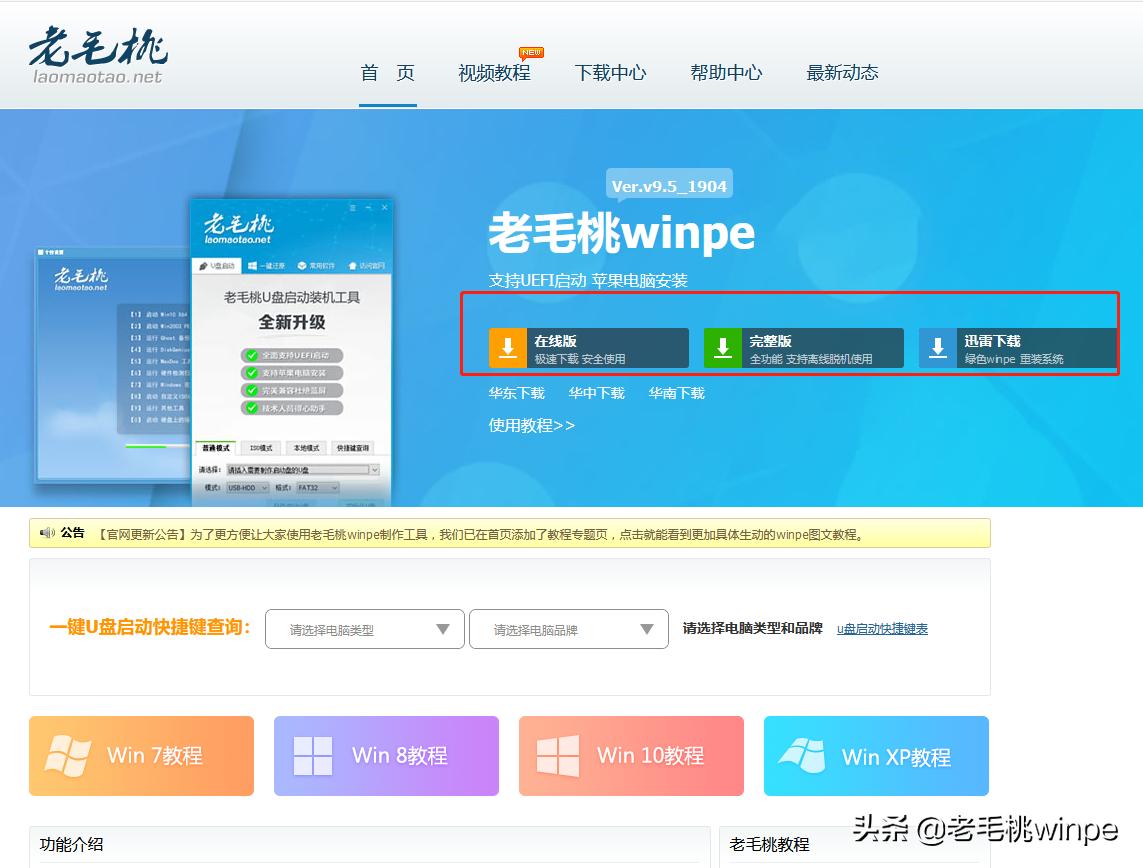The height and width of the screenshot is (868, 1143).
Task: Click the speaker icon beside 公告
Action: (47, 533)
